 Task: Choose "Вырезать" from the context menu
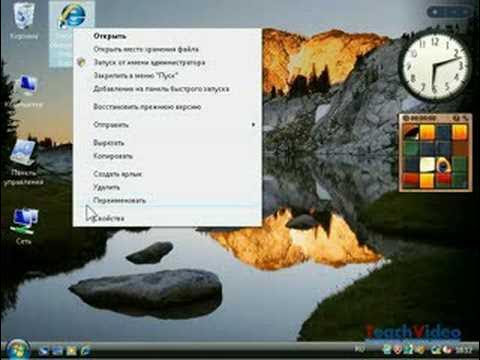point(167,143)
